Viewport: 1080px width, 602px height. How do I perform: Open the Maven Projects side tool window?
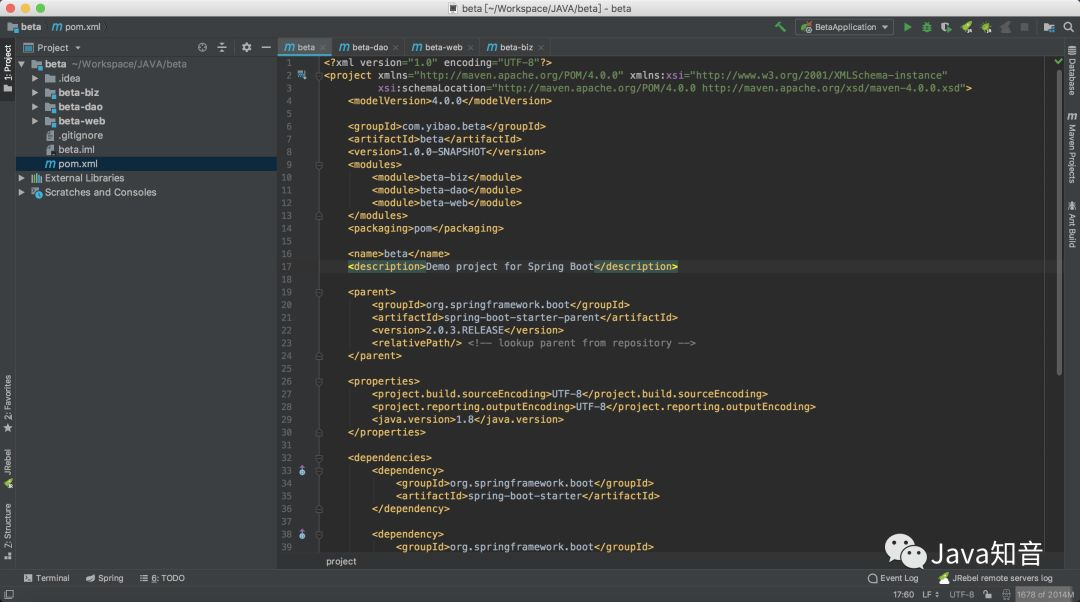tap(1072, 147)
